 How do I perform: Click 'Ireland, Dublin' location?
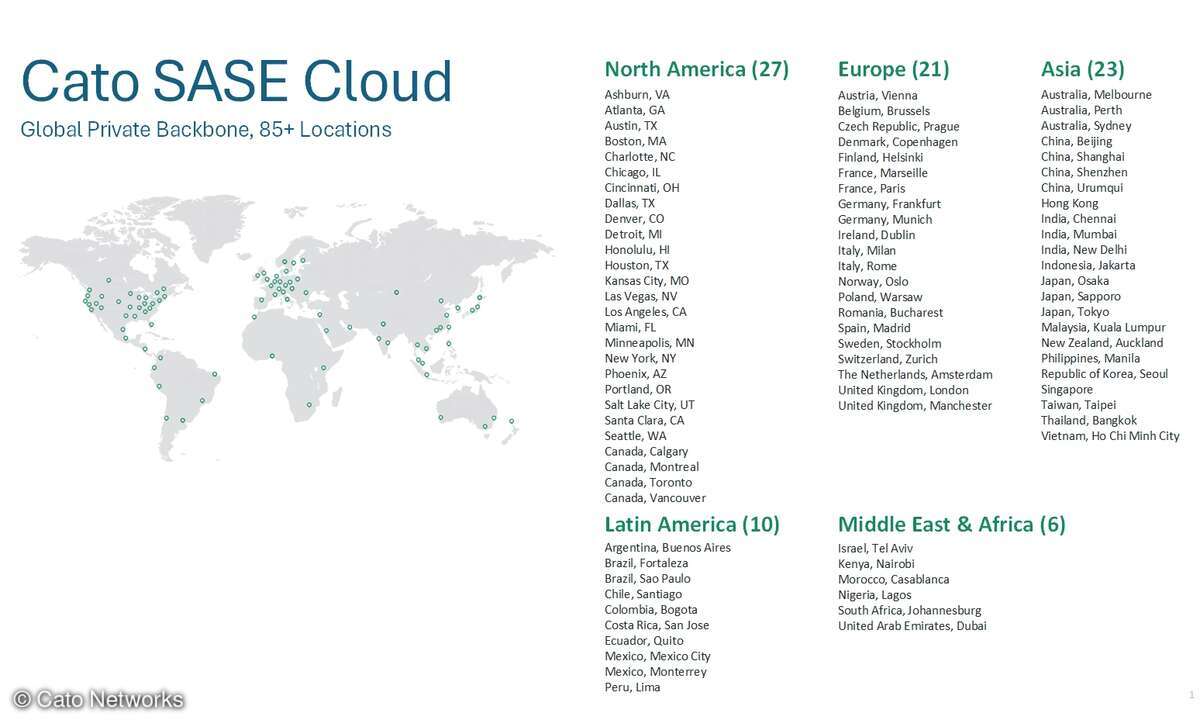click(x=877, y=235)
